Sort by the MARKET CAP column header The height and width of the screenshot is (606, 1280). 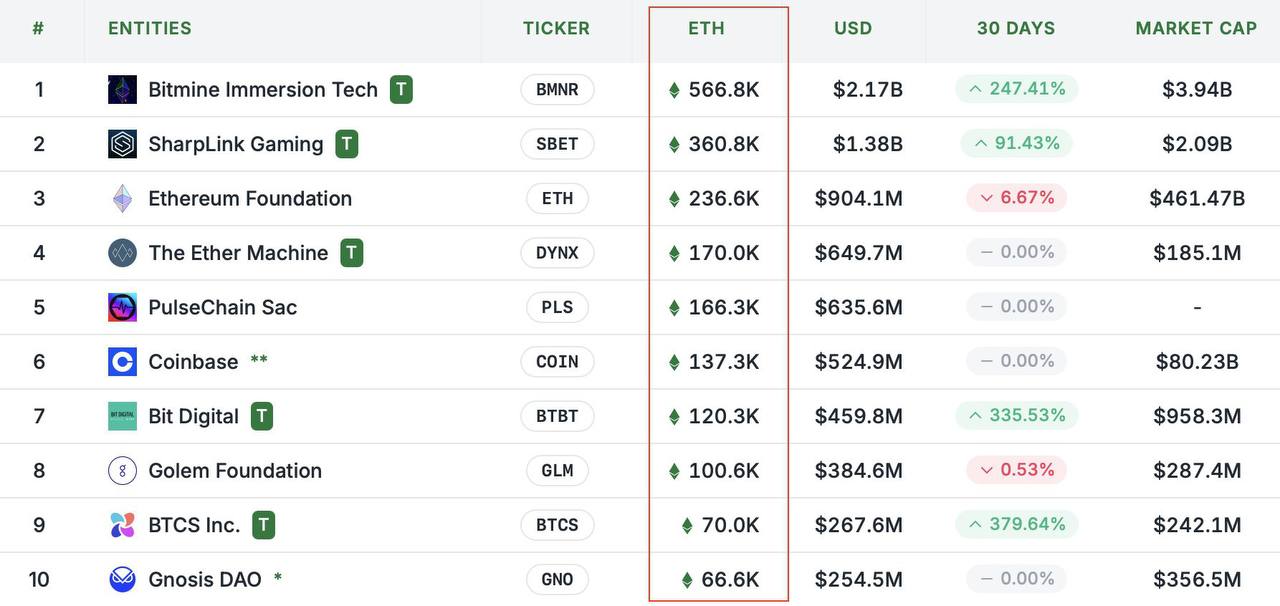coord(1196,28)
